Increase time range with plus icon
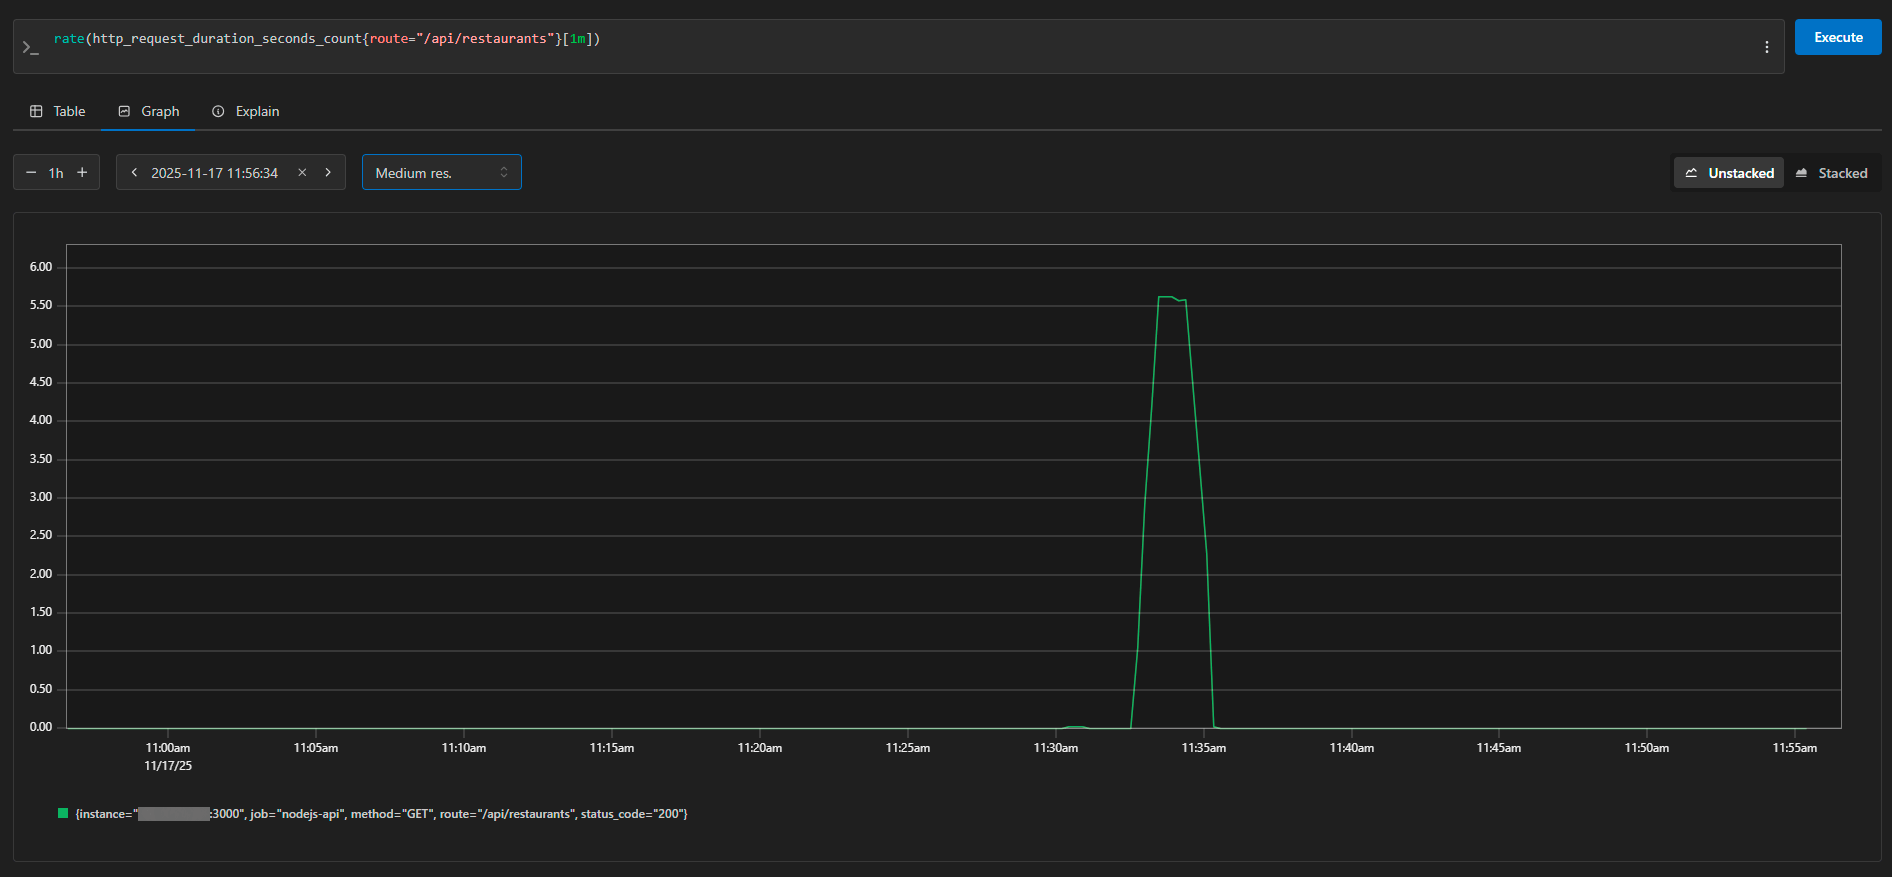1892x877 pixels. pyautogui.click(x=82, y=173)
